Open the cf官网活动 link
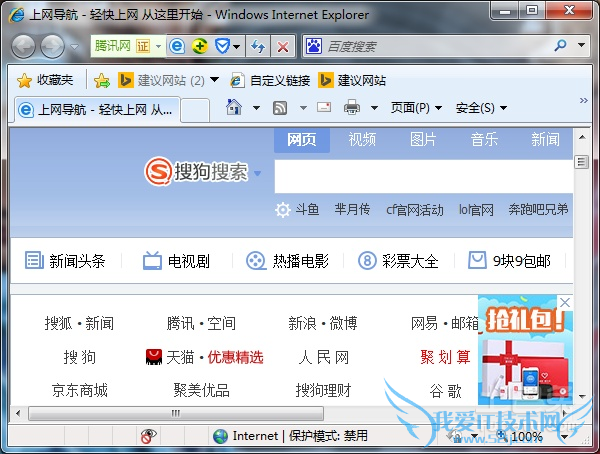Viewport: 600px width, 454px height. pyautogui.click(x=415, y=210)
